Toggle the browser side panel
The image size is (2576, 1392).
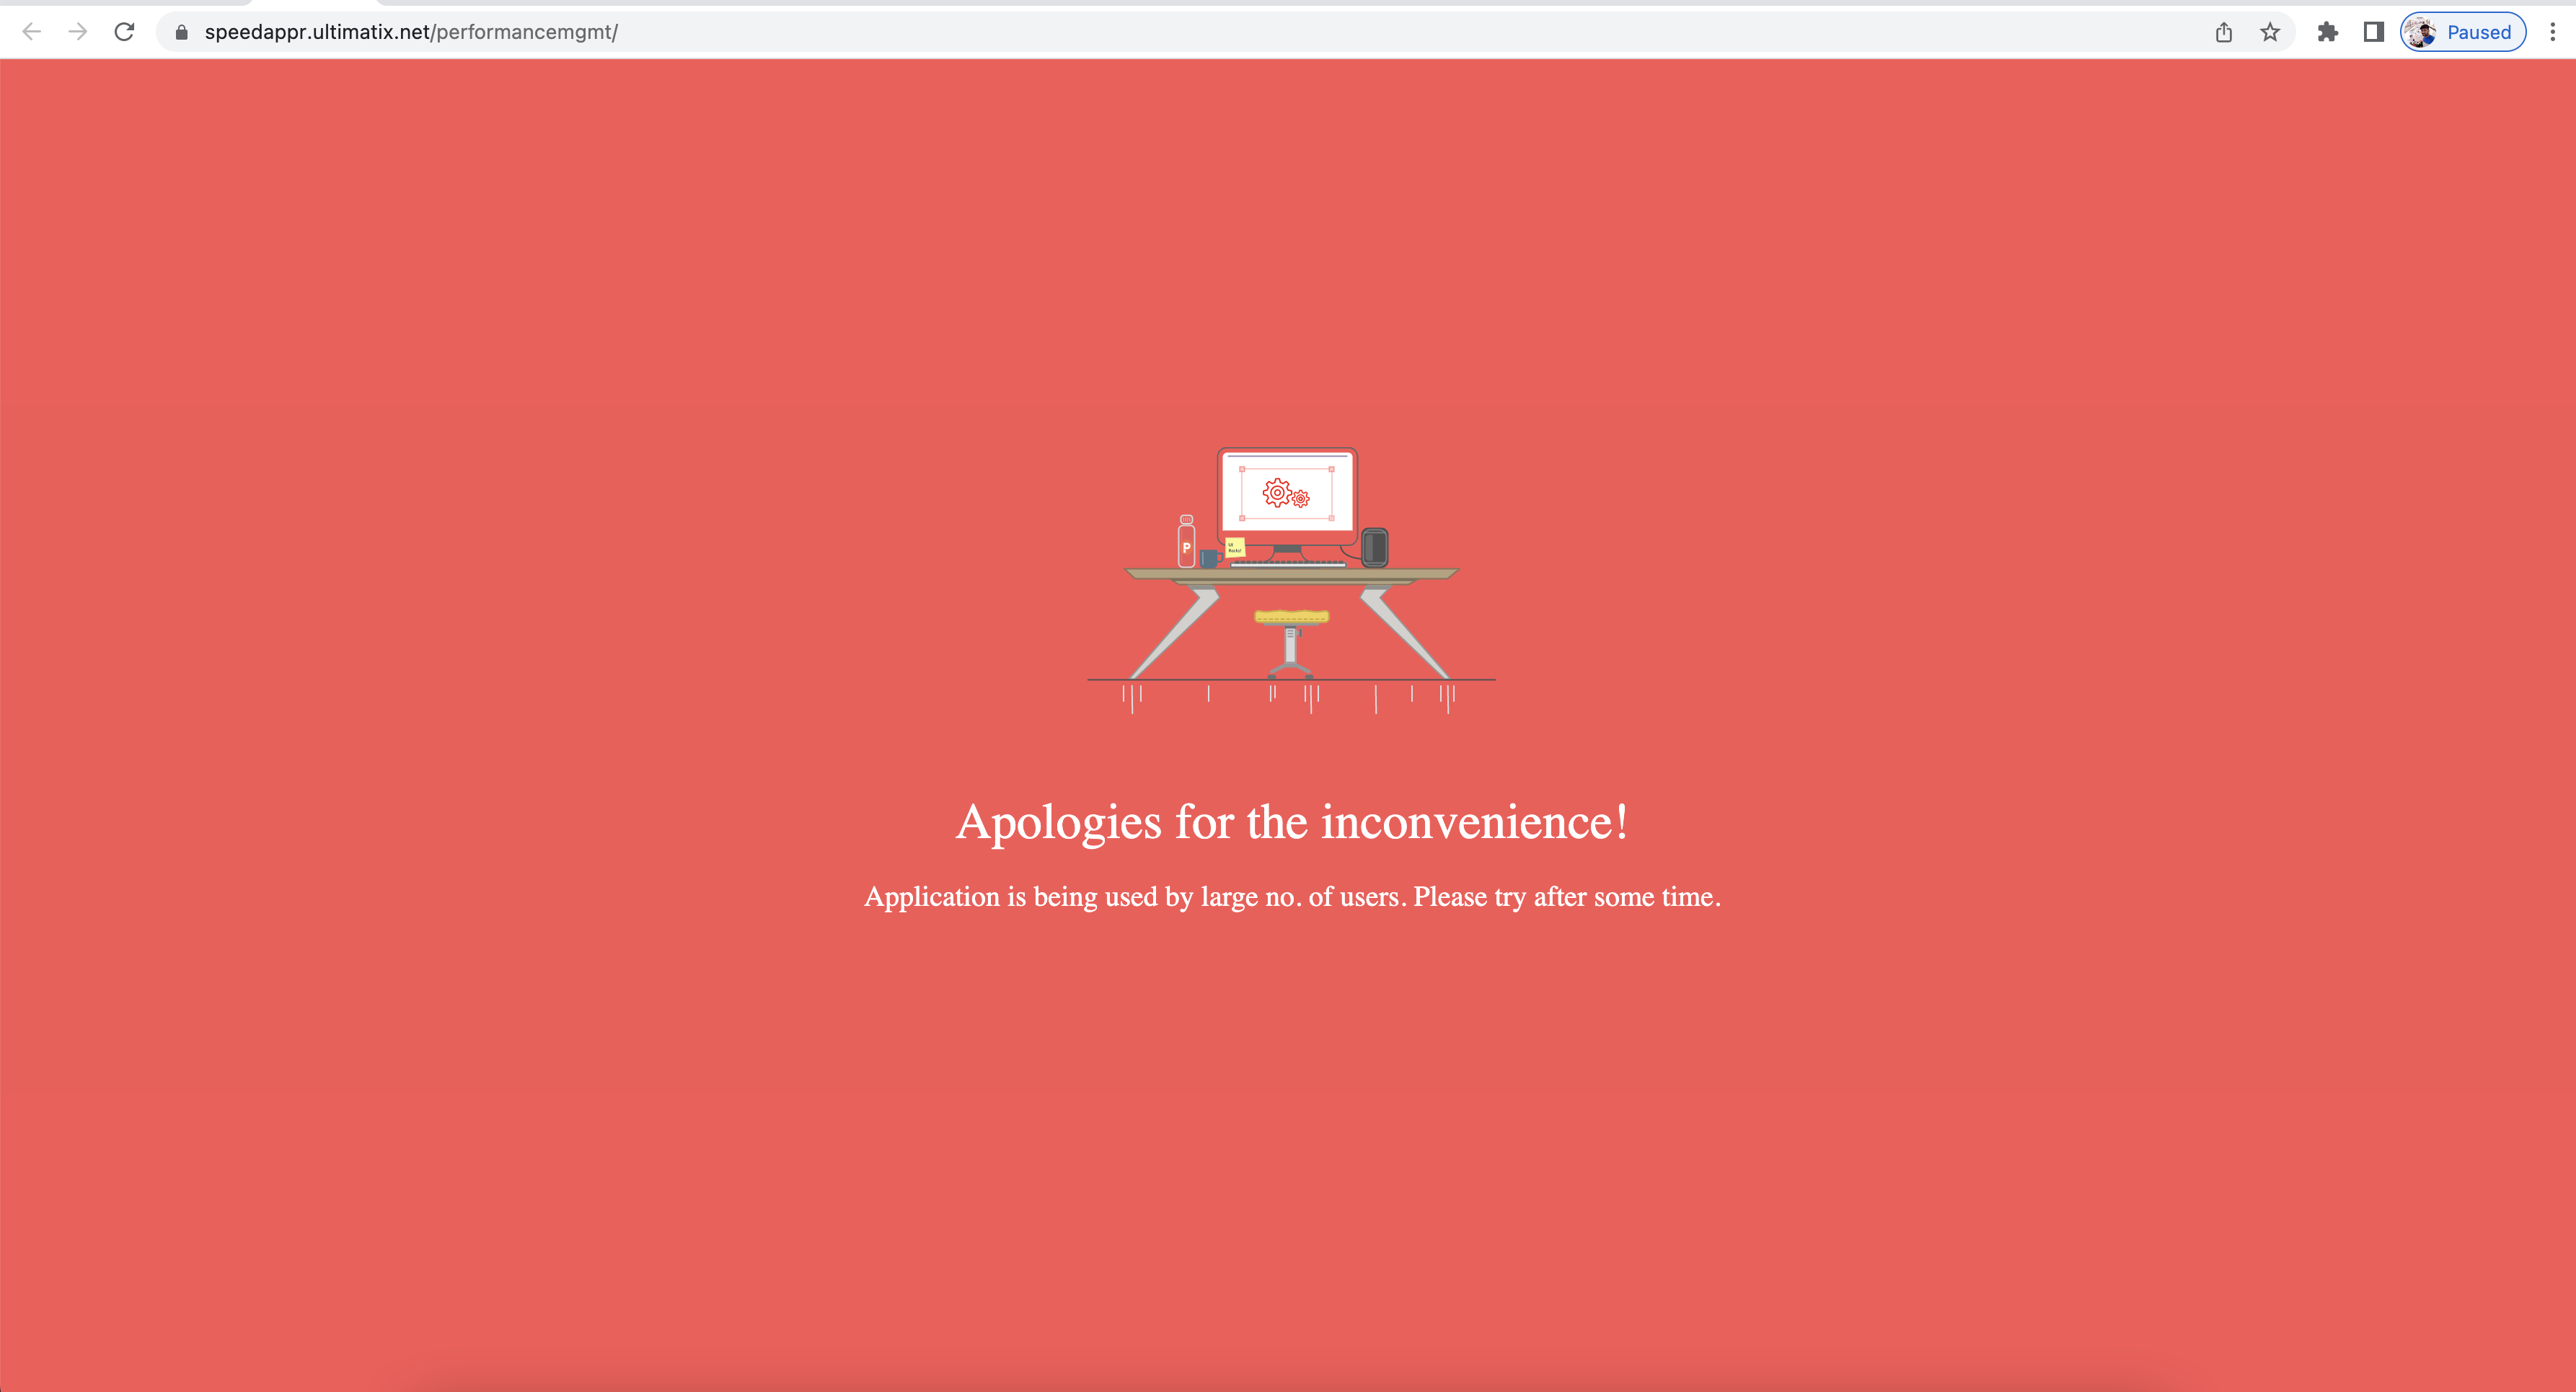pyautogui.click(x=2374, y=32)
